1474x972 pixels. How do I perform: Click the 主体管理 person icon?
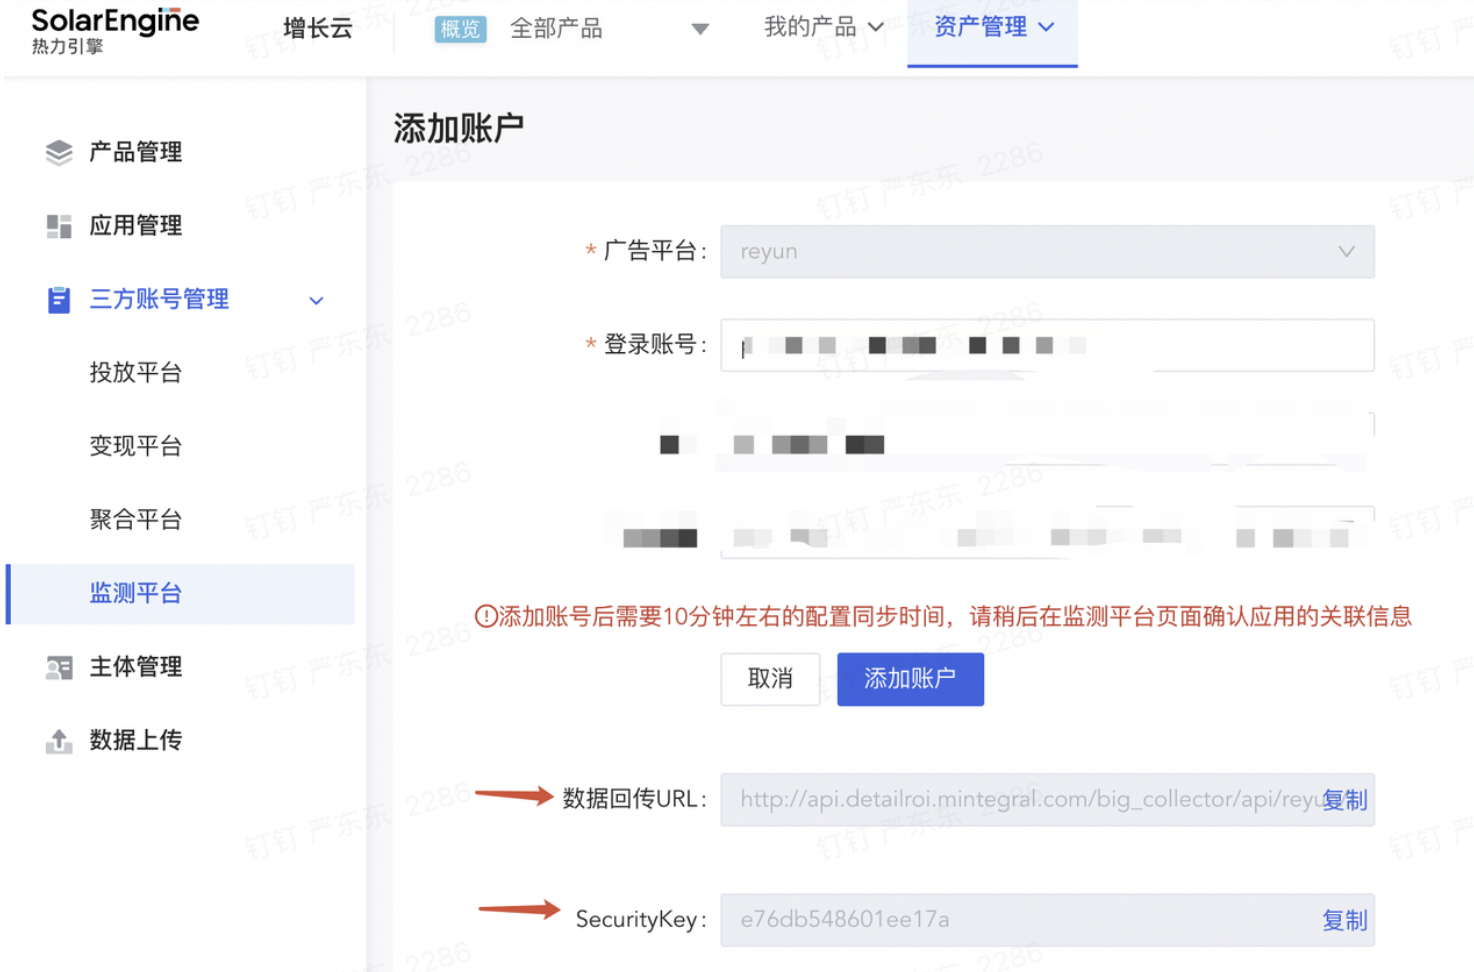(x=58, y=667)
